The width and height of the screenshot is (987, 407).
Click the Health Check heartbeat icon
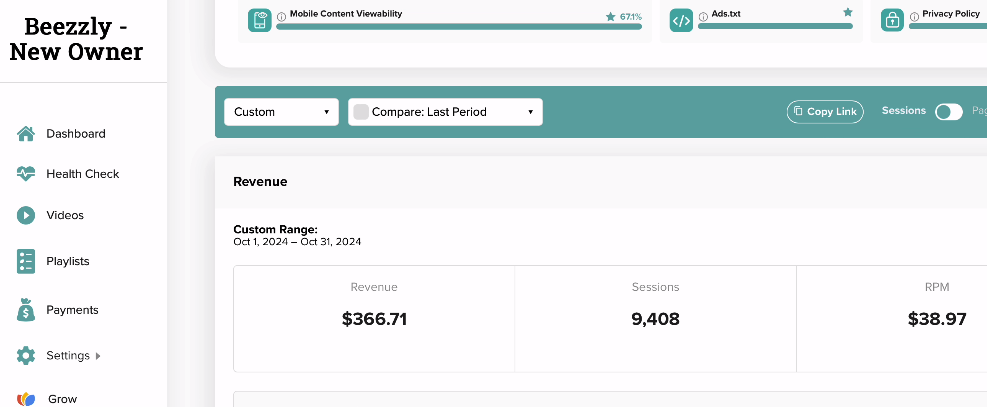coord(26,174)
